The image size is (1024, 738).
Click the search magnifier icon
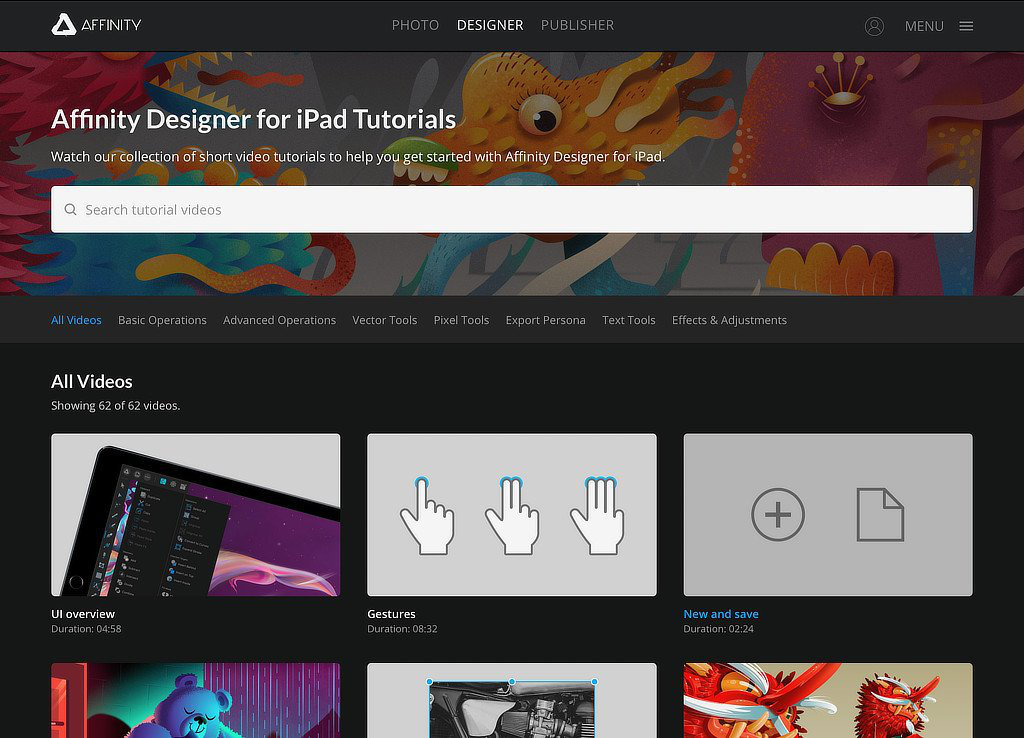[70, 210]
